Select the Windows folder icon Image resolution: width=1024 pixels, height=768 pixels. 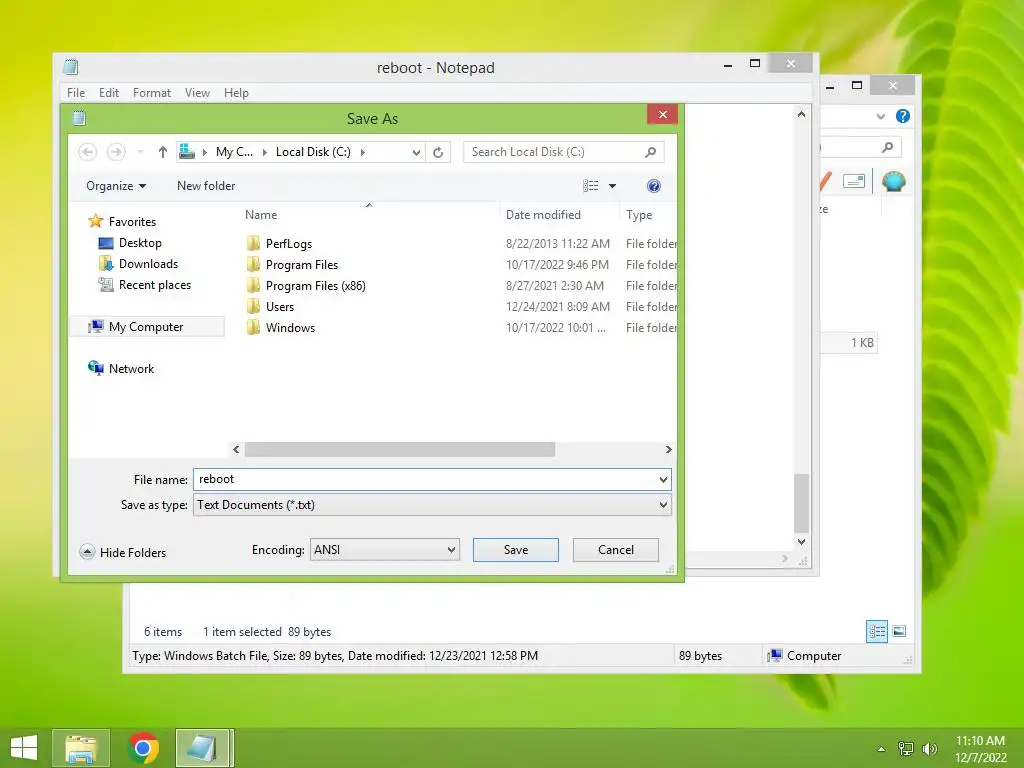coord(253,327)
